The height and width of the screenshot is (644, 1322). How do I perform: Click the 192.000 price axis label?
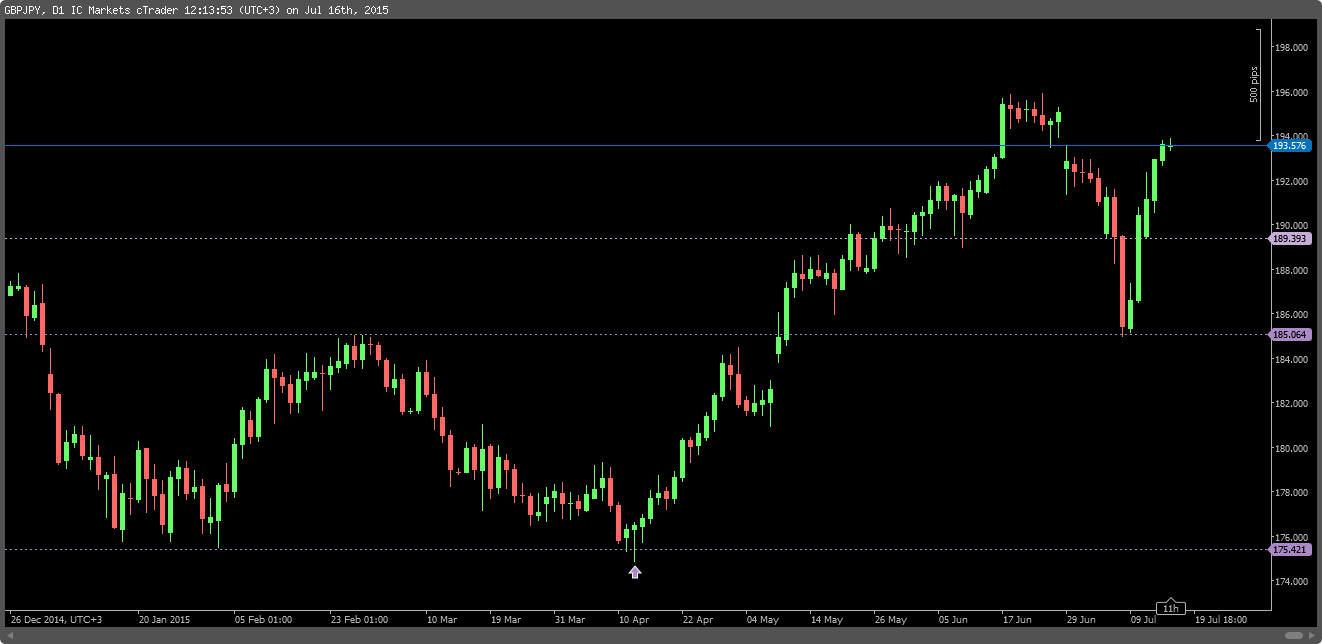[x=1290, y=181]
